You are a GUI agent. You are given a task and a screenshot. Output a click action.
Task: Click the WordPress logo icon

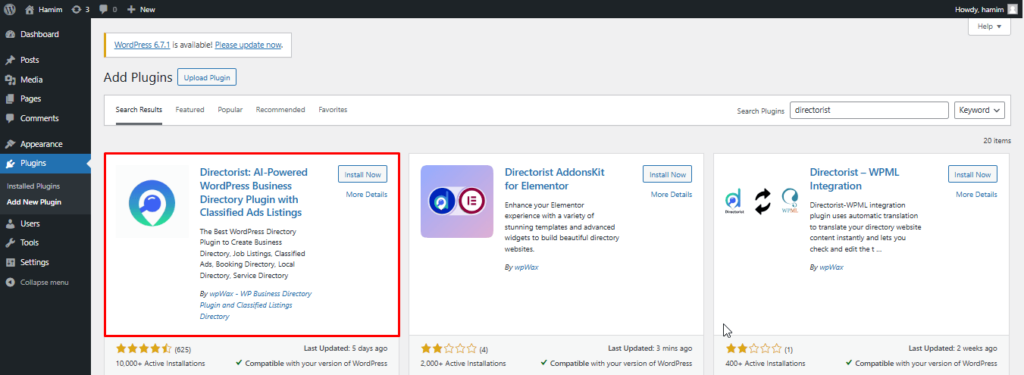pyautogui.click(x=10, y=10)
